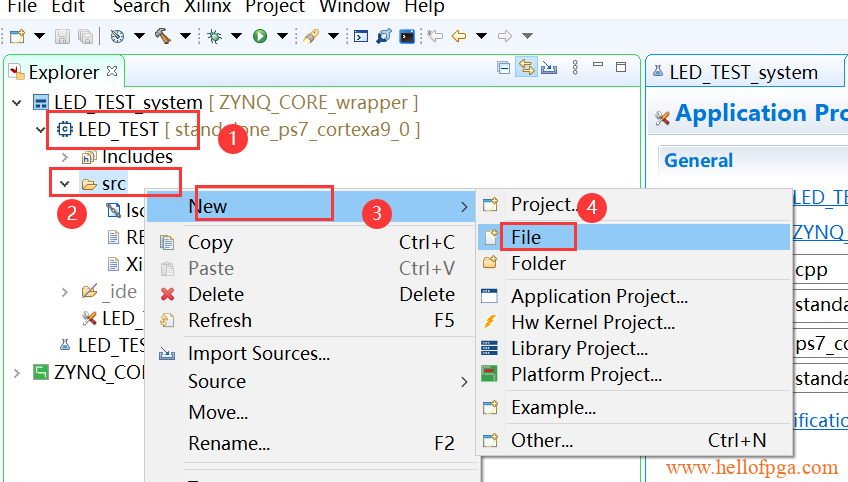Click the Save toolbar icon
The width and height of the screenshot is (848, 482).
(62, 36)
